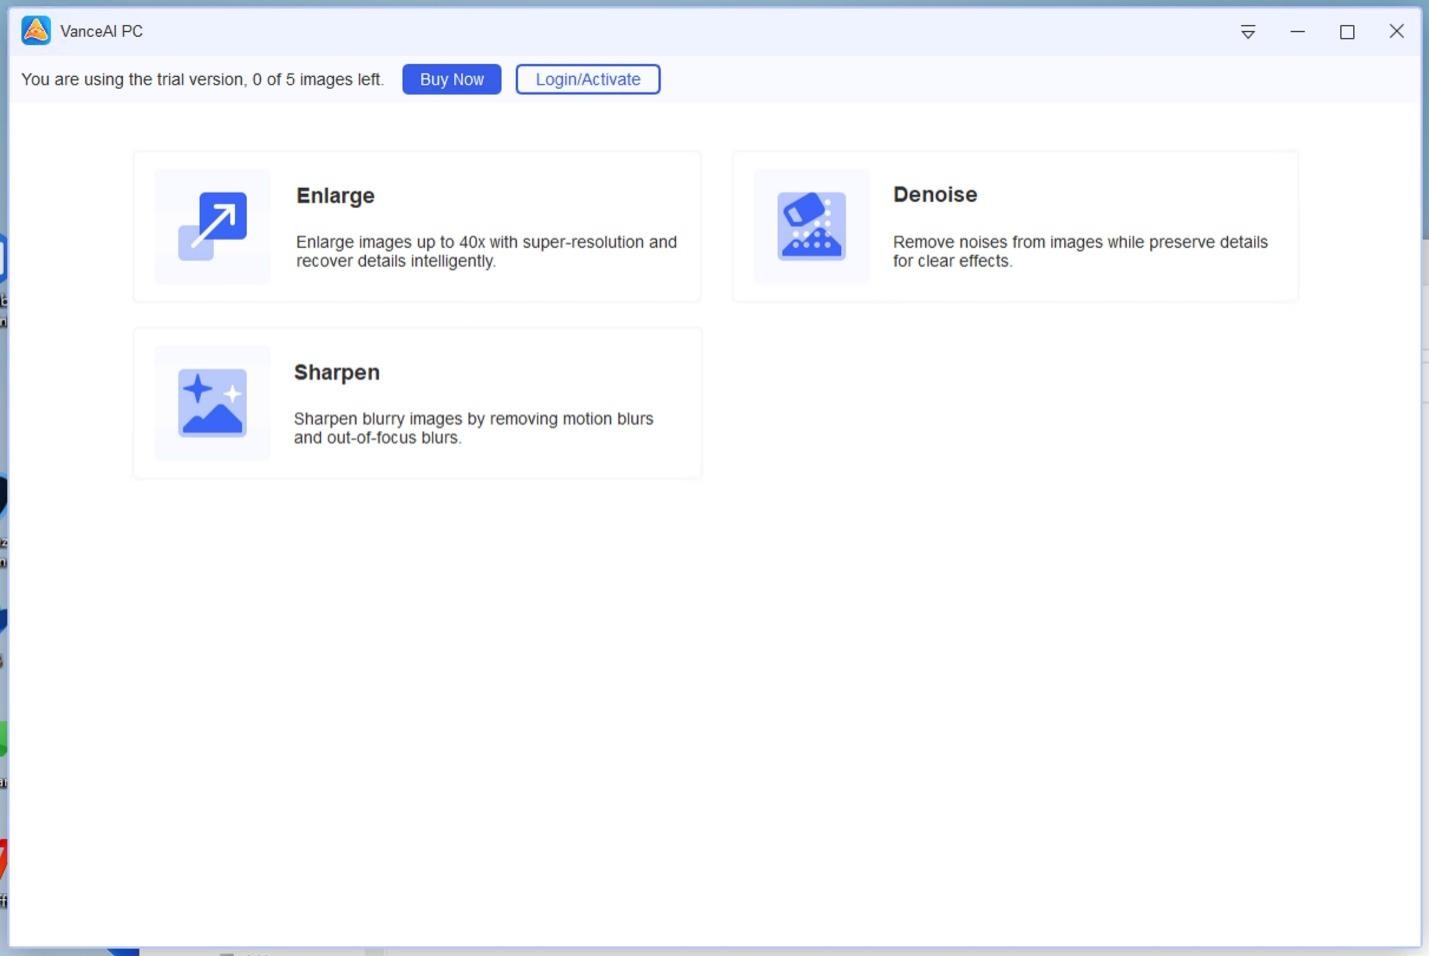Click the VanceAI PC logo icon
This screenshot has width=1429, height=956.
(x=36, y=31)
